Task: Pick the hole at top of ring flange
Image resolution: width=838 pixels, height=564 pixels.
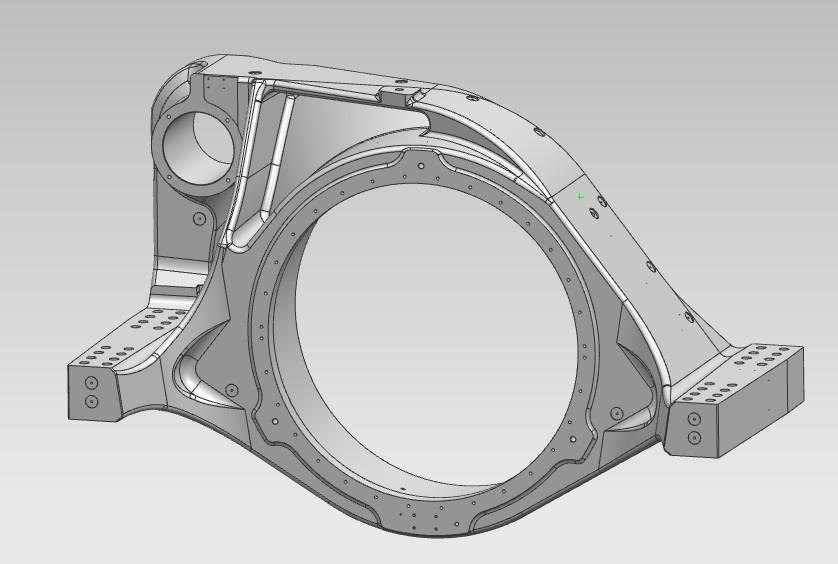Action: click(422, 166)
